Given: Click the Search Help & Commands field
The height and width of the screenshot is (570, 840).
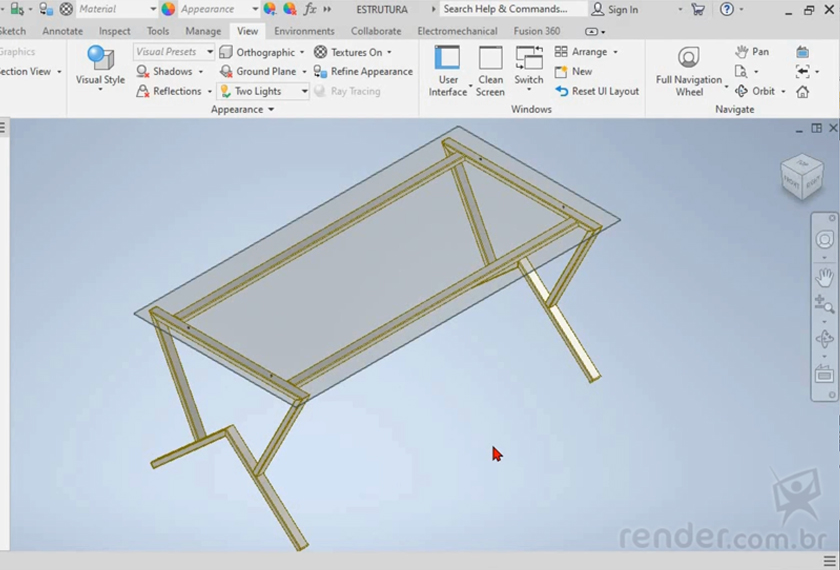Looking at the screenshot, I should coord(507,9).
